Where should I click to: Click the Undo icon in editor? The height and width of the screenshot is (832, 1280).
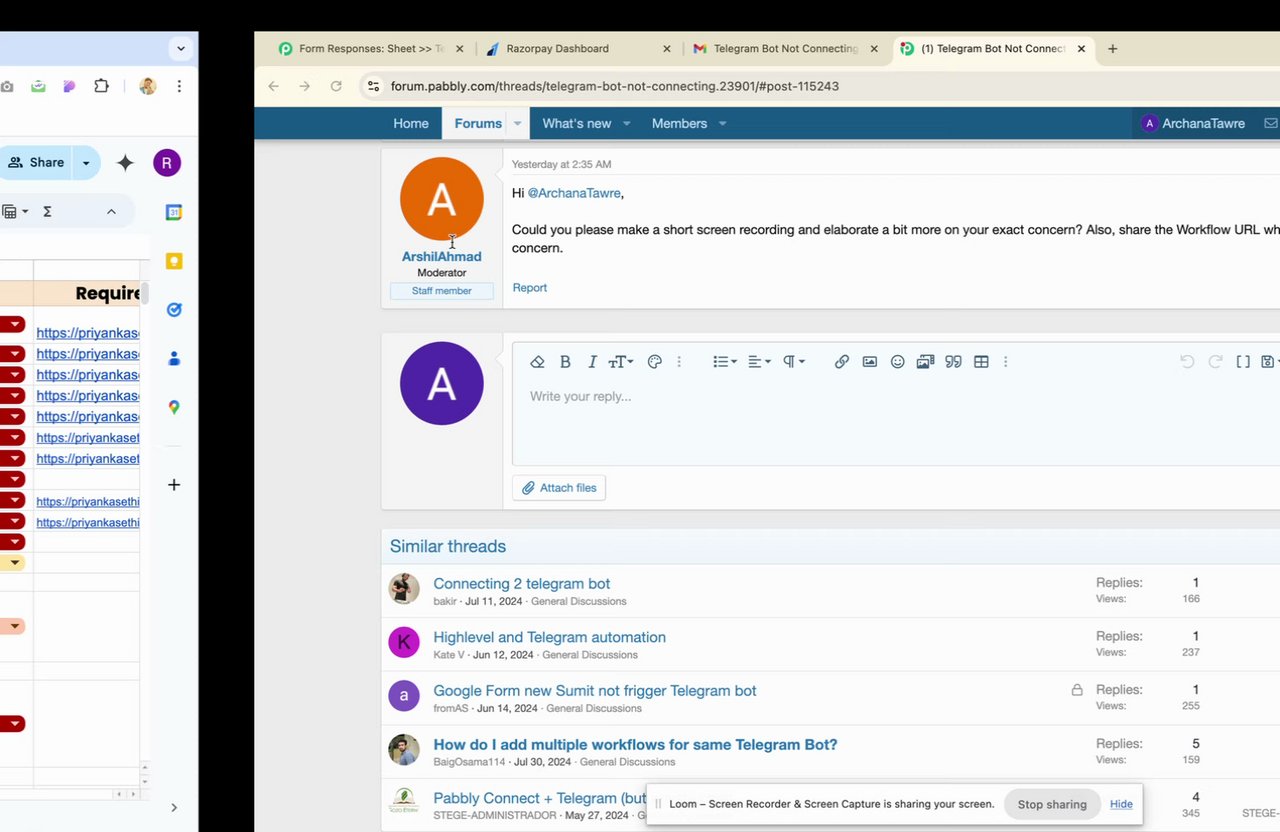[x=1187, y=362]
